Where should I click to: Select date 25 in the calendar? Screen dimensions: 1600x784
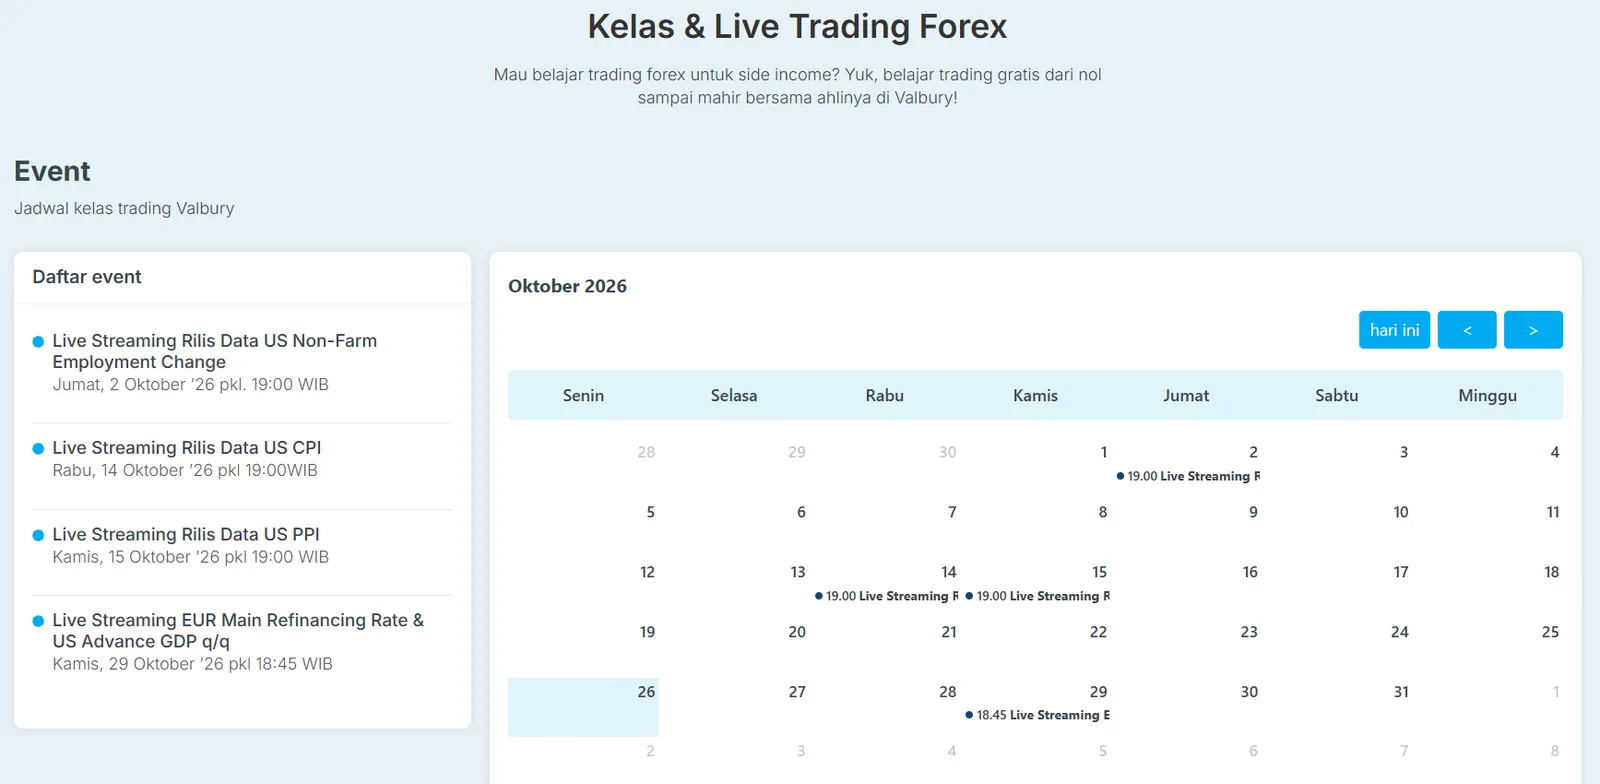(1550, 632)
